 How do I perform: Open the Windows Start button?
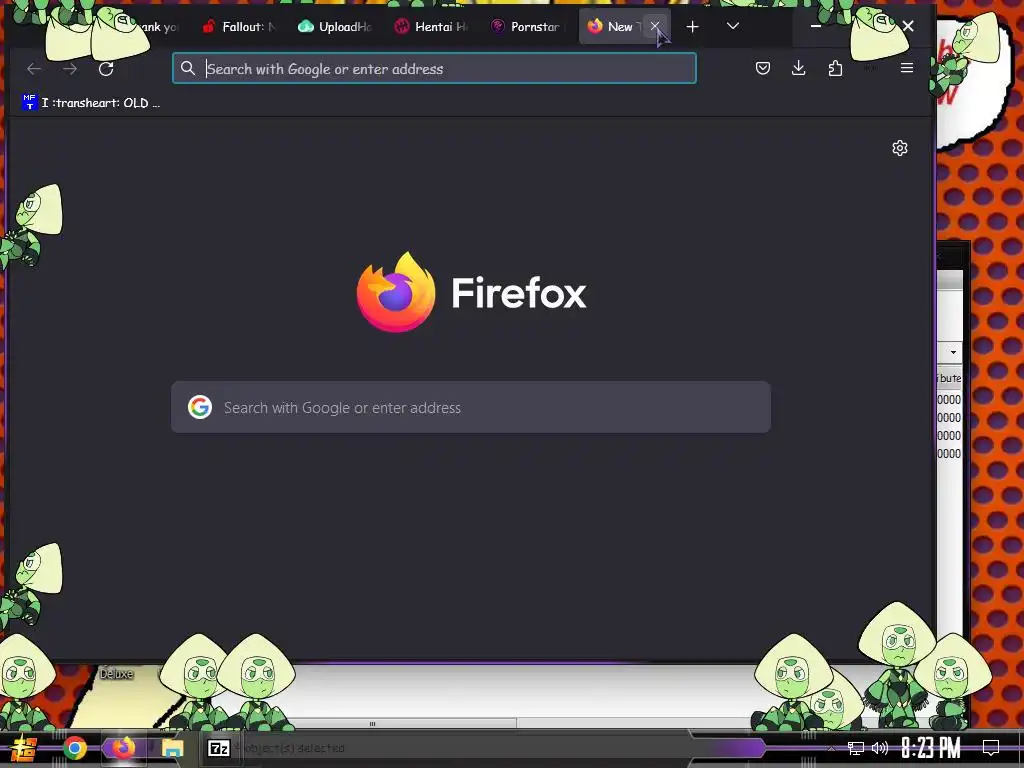point(23,748)
